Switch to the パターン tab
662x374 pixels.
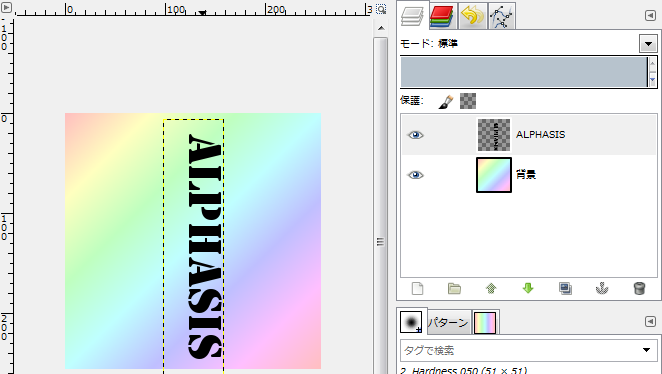[448, 323]
